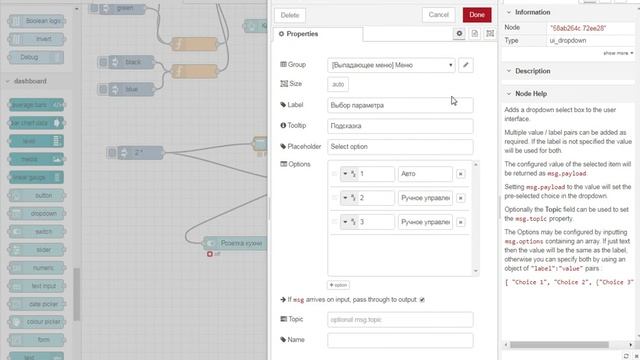Toggle pass through msg to output checkbox

pyautogui.click(x=422, y=300)
